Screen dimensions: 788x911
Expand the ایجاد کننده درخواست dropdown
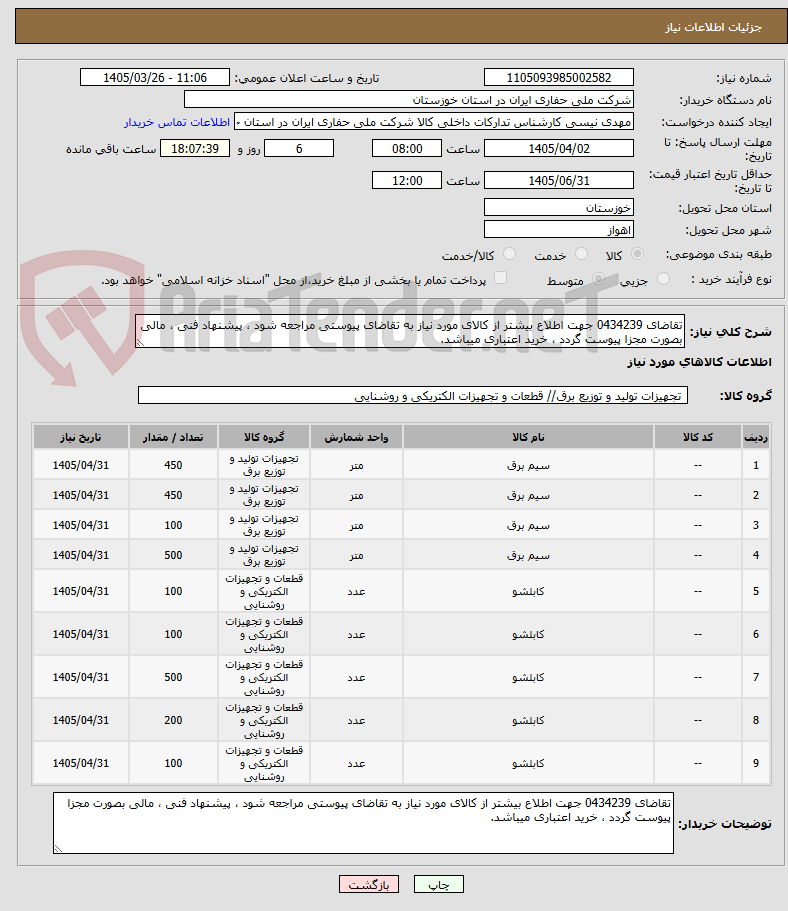[x=434, y=122]
